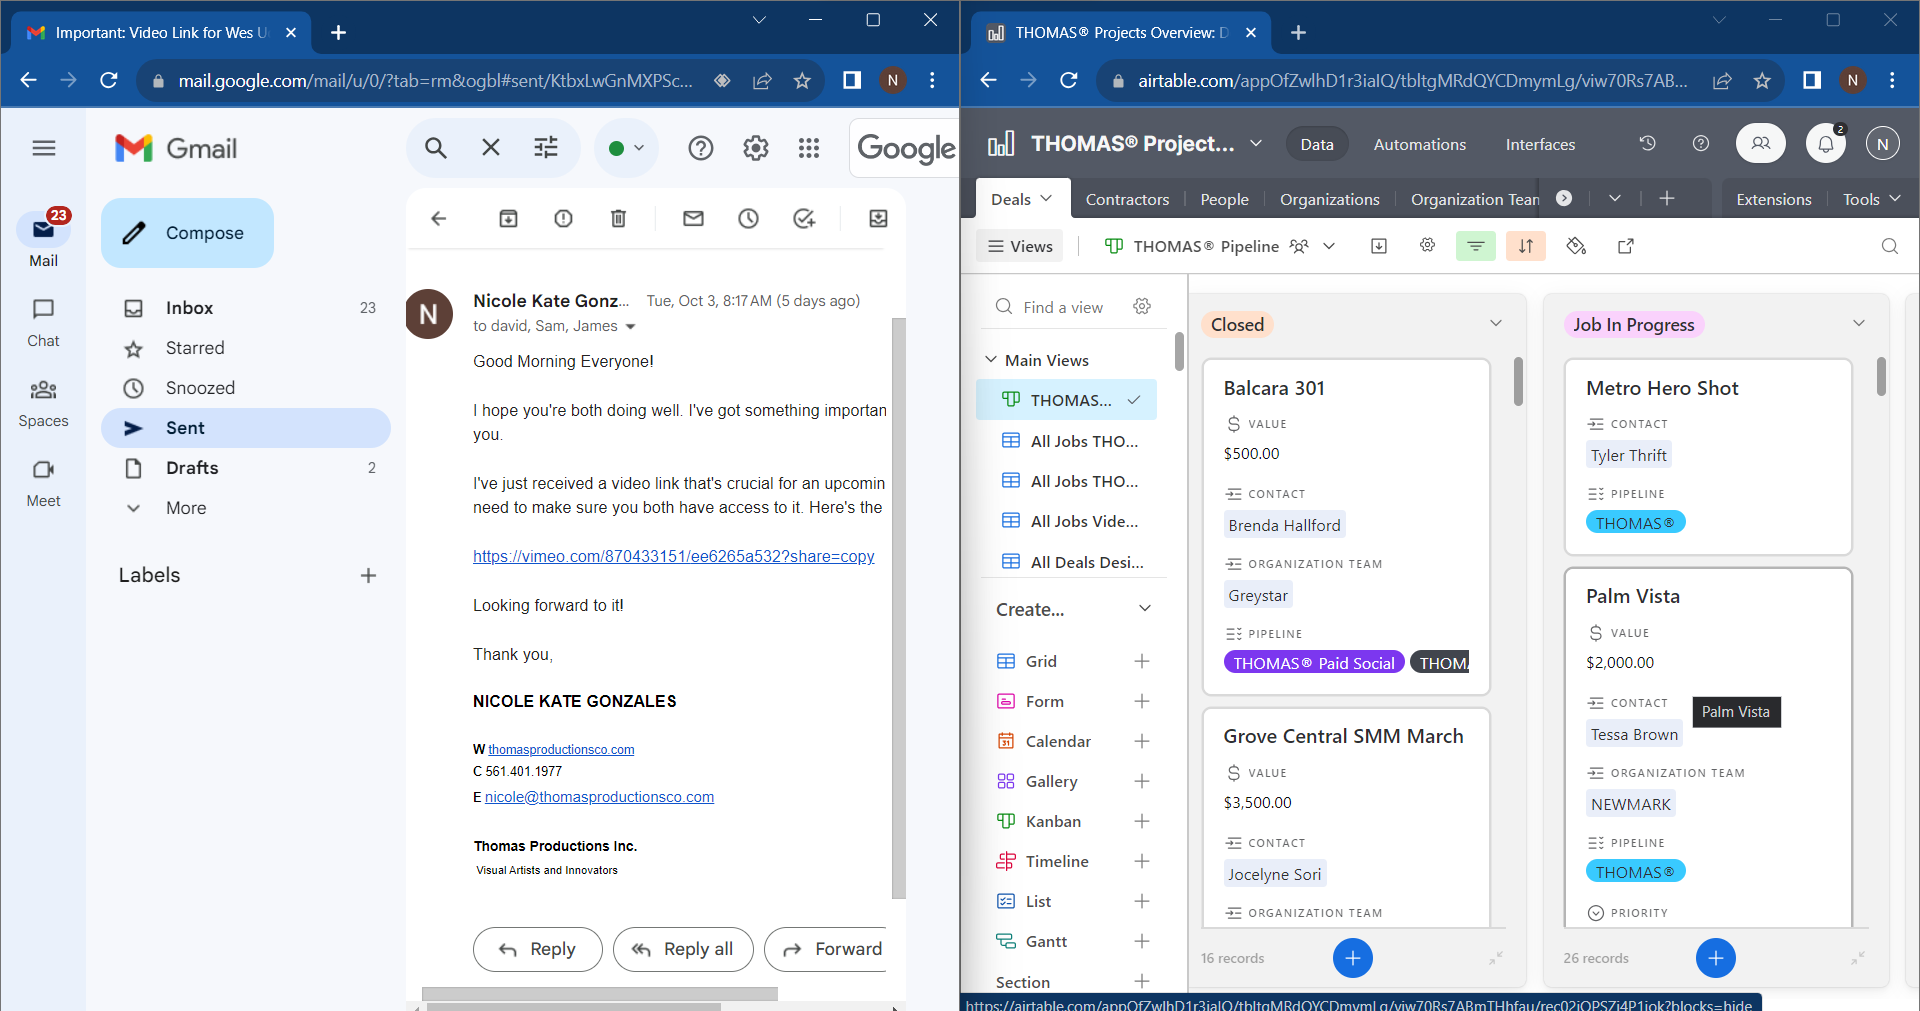The image size is (1920, 1011).
Task: Mark the email as unread
Action: coord(693,218)
